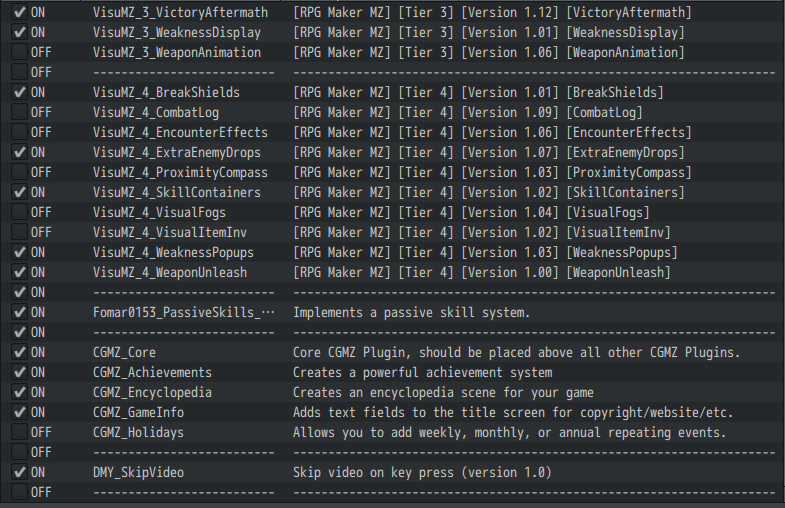Image resolution: width=785 pixels, height=508 pixels.
Task: Select the VisuMZ_4_CombatLog plugin name
Action: tap(156, 113)
